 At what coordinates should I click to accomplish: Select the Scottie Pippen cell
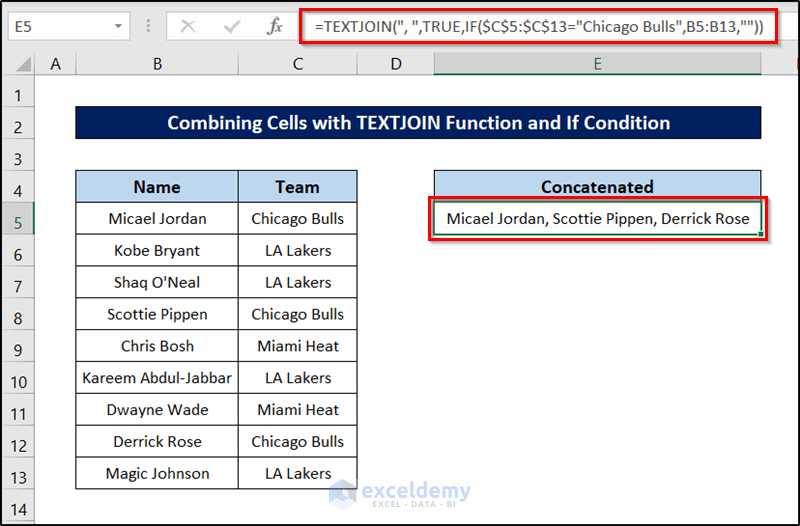157,314
